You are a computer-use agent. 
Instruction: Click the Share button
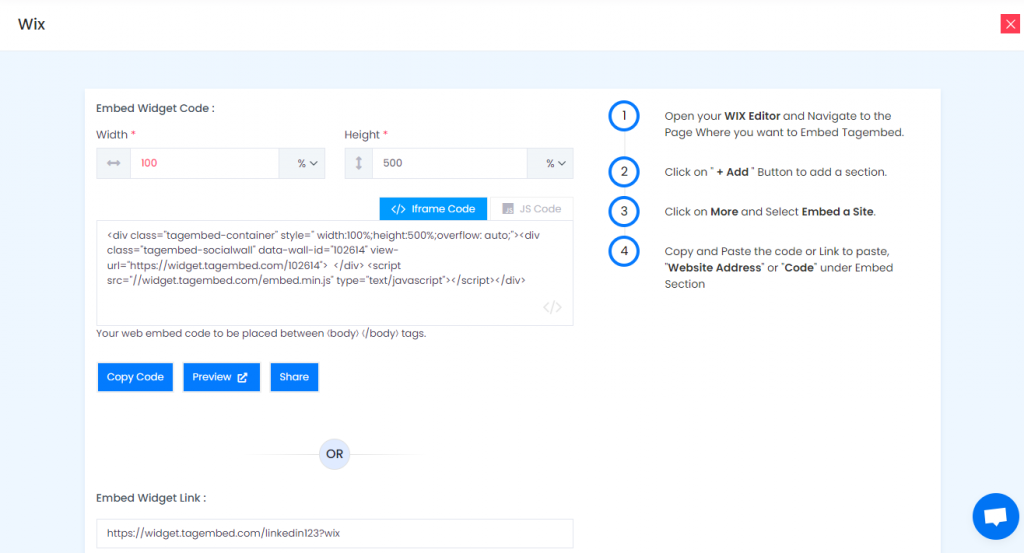coord(294,377)
